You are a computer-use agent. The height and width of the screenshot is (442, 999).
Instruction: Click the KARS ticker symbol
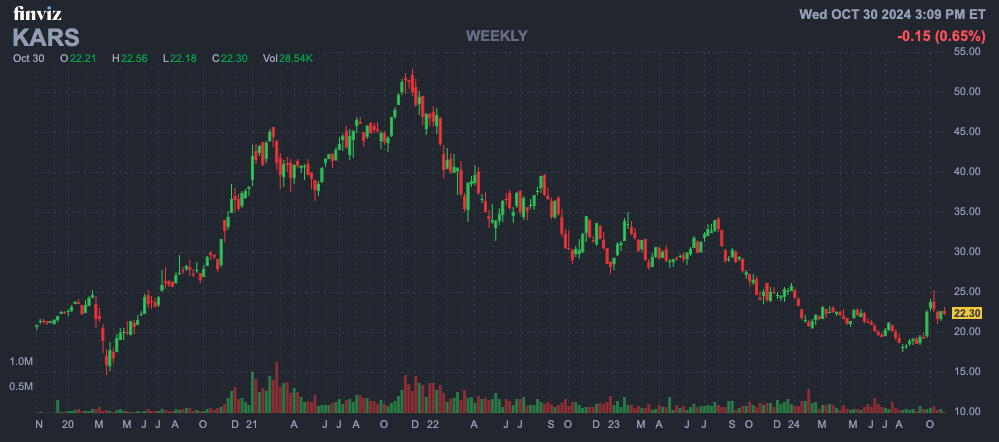(x=45, y=37)
